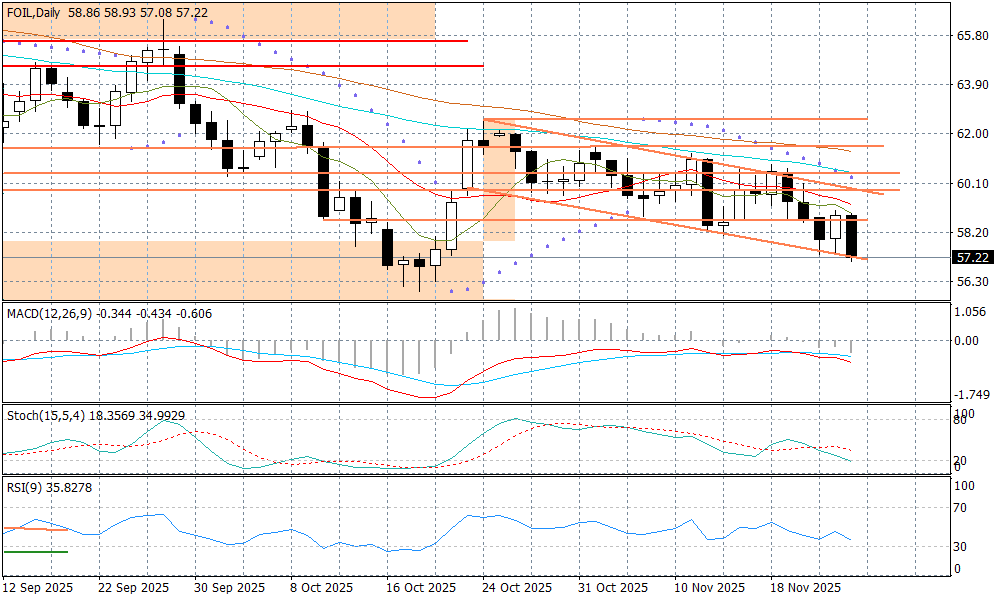The width and height of the screenshot is (1000, 600).
Task: Click the 56.30 price axis label
Action: [x=973, y=282]
